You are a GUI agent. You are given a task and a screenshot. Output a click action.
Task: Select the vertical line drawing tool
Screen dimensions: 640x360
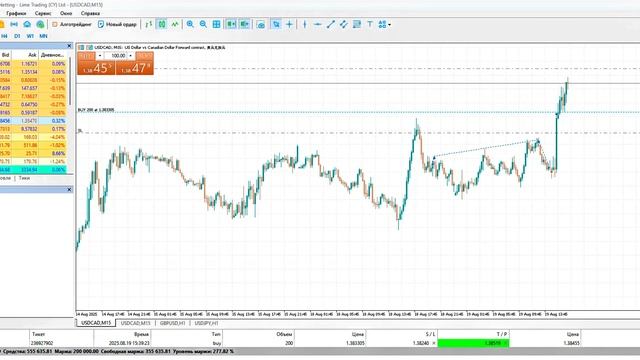click(x=304, y=24)
